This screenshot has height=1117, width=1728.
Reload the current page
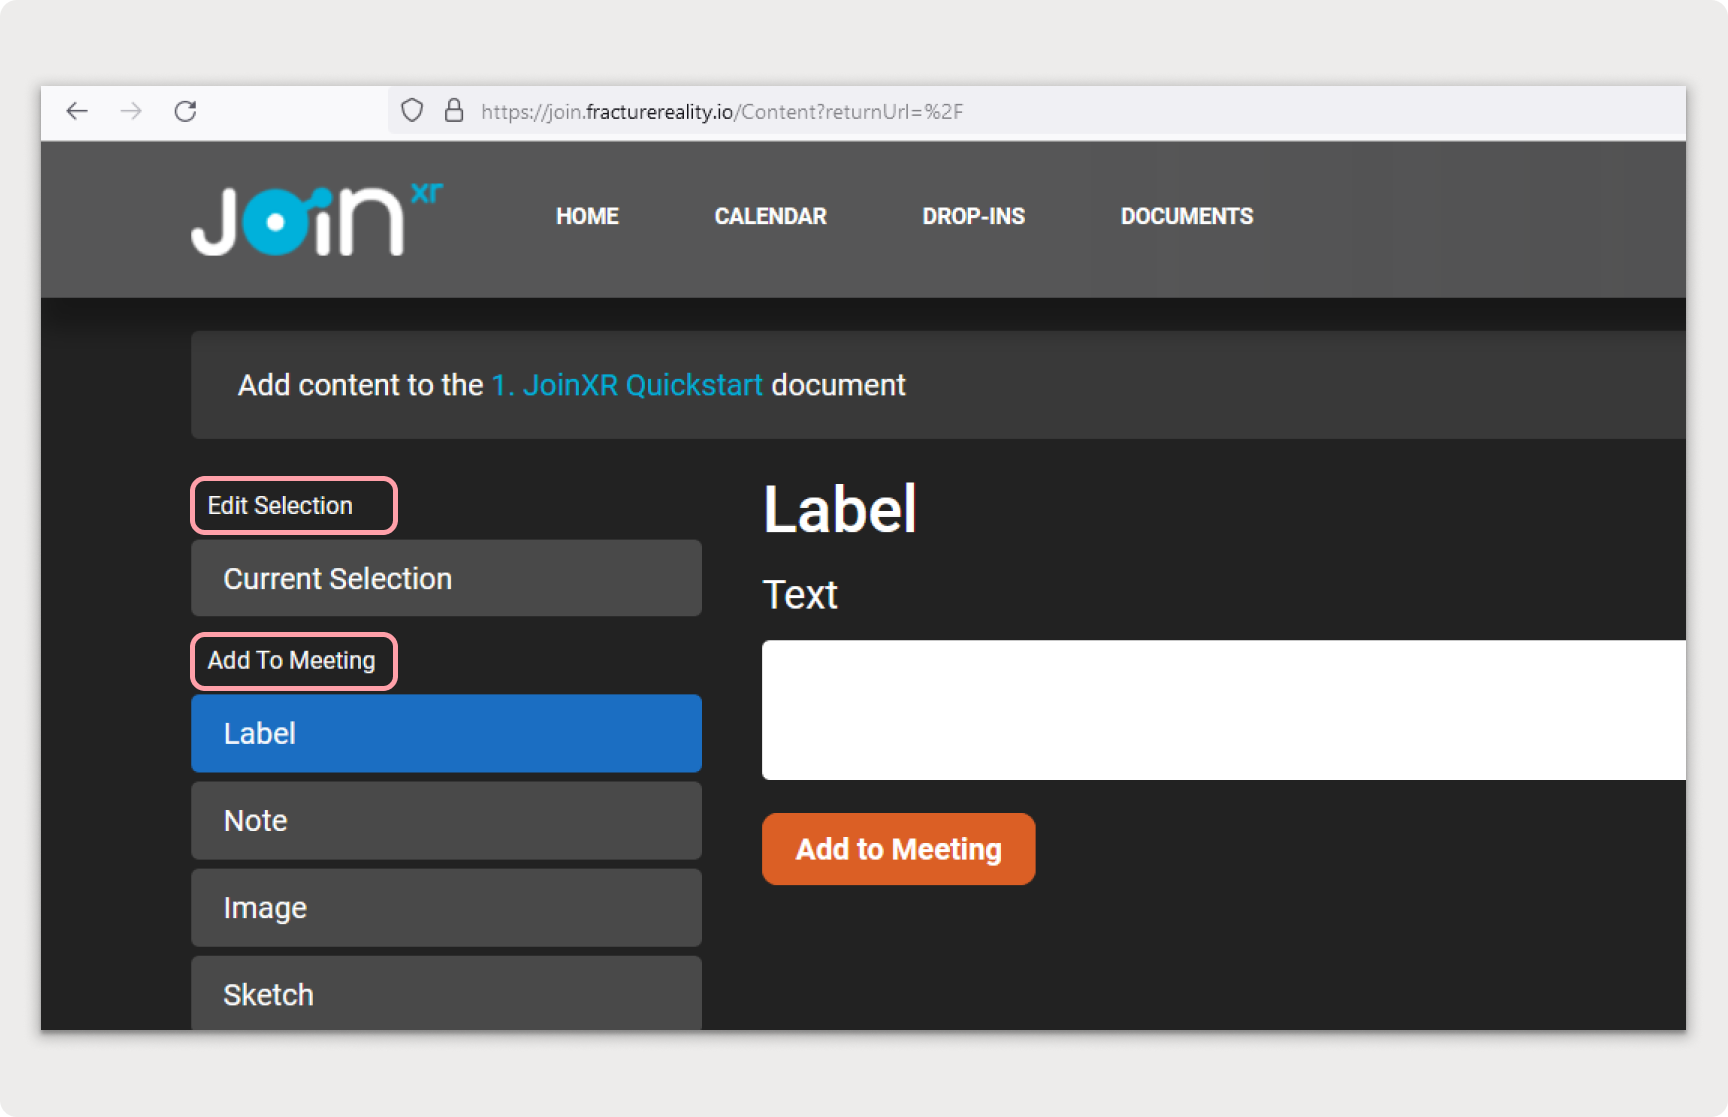pyautogui.click(x=186, y=112)
